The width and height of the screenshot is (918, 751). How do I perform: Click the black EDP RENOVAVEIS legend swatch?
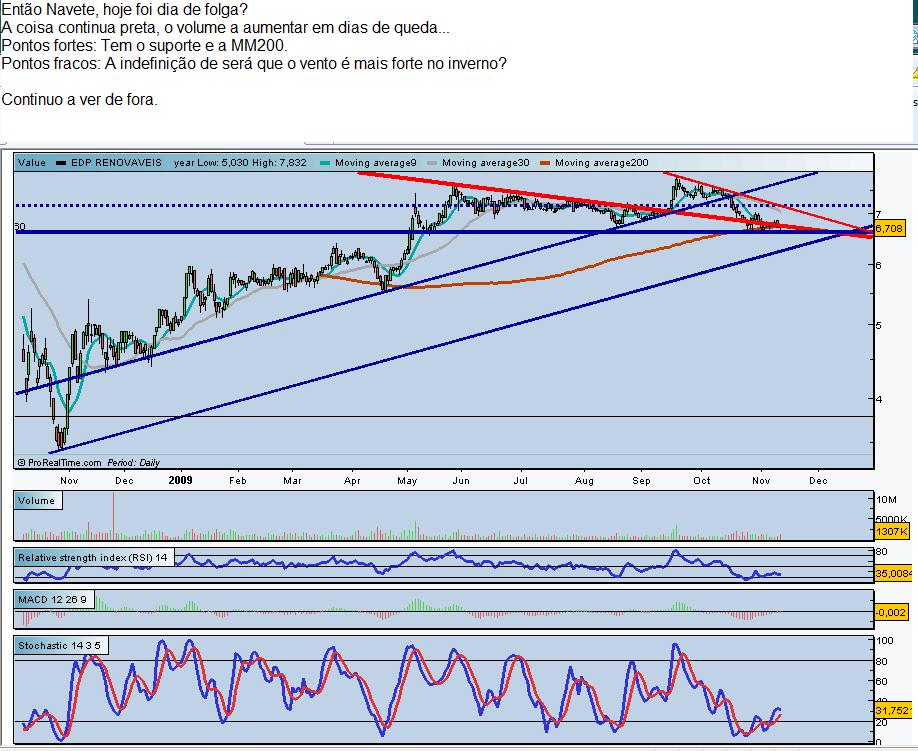tap(61, 163)
